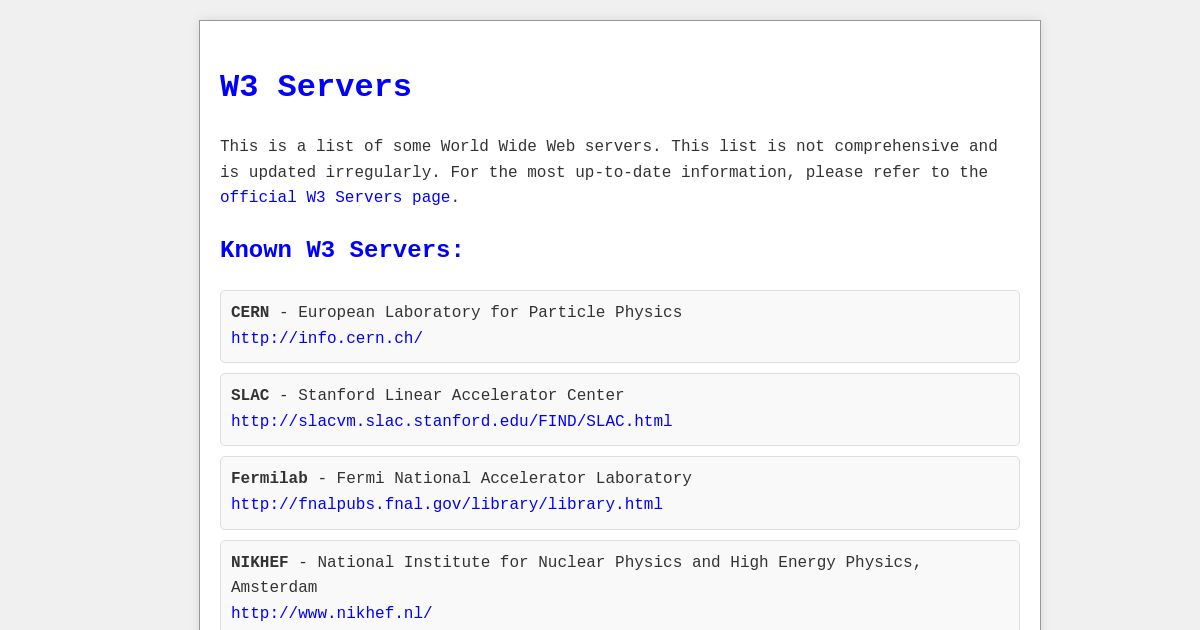Click 'Stanford Linear Accelerator Center' description
The height and width of the screenshot is (630, 1200).
click(461, 396)
